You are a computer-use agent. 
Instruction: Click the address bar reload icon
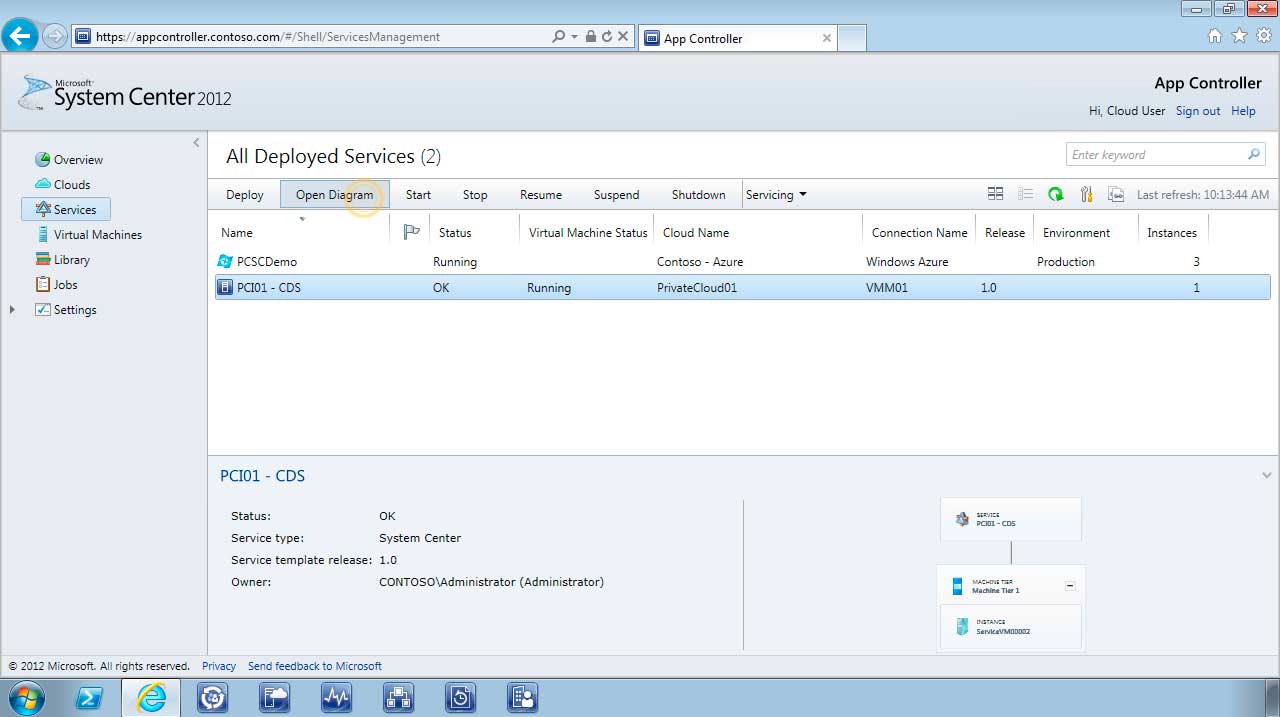pyautogui.click(x=607, y=36)
